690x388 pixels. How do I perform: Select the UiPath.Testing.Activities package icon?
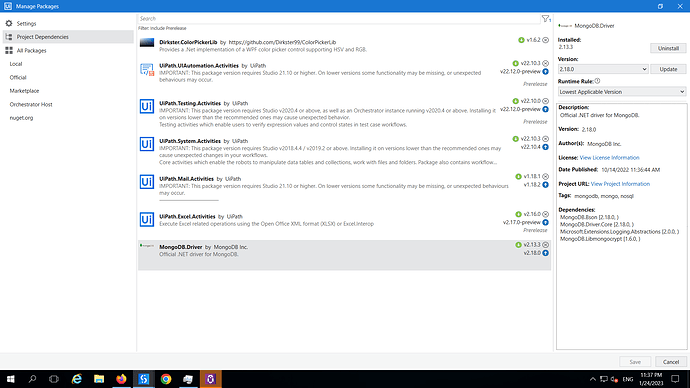pyautogui.click(x=147, y=106)
